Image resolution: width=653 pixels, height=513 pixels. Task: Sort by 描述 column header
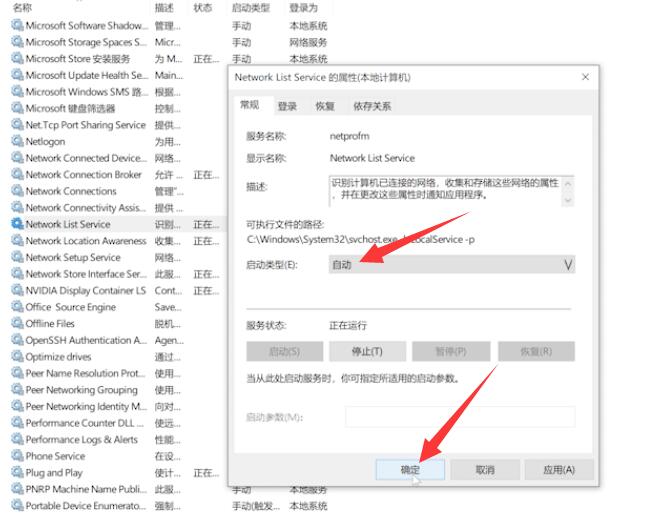click(164, 7)
